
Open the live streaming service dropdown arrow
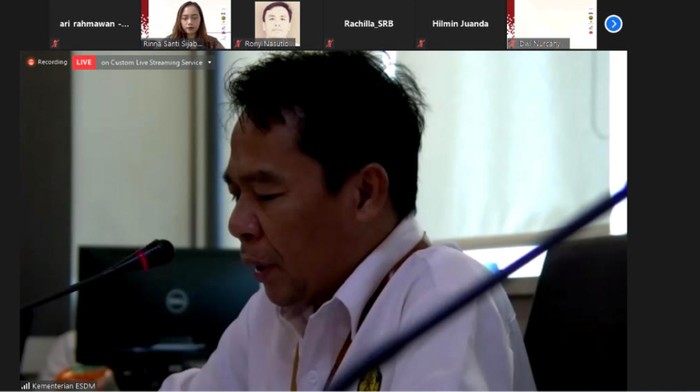pyautogui.click(x=210, y=63)
